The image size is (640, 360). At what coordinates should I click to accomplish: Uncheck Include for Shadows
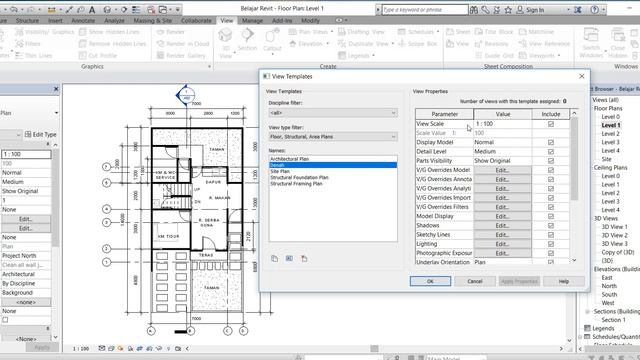coord(551,226)
